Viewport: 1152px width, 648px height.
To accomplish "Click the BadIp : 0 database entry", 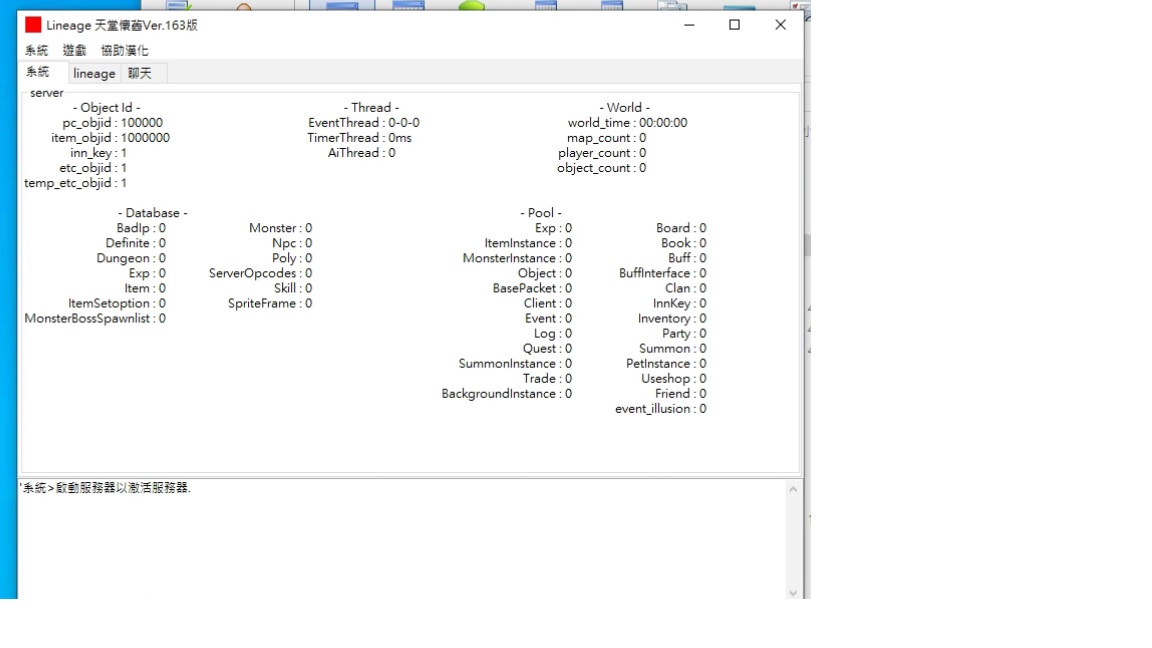I will (141, 228).
